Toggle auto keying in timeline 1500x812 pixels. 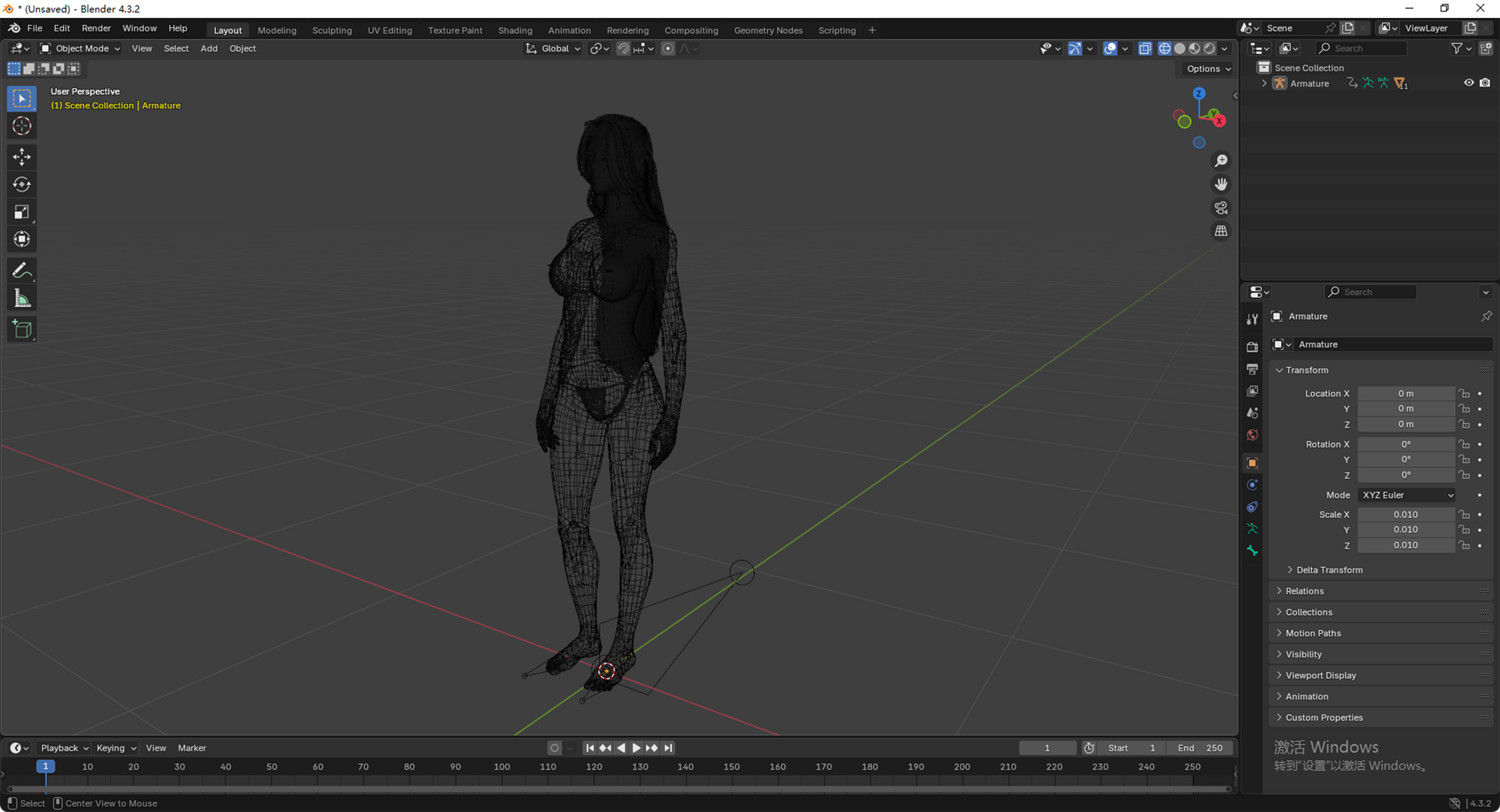(555, 748)
